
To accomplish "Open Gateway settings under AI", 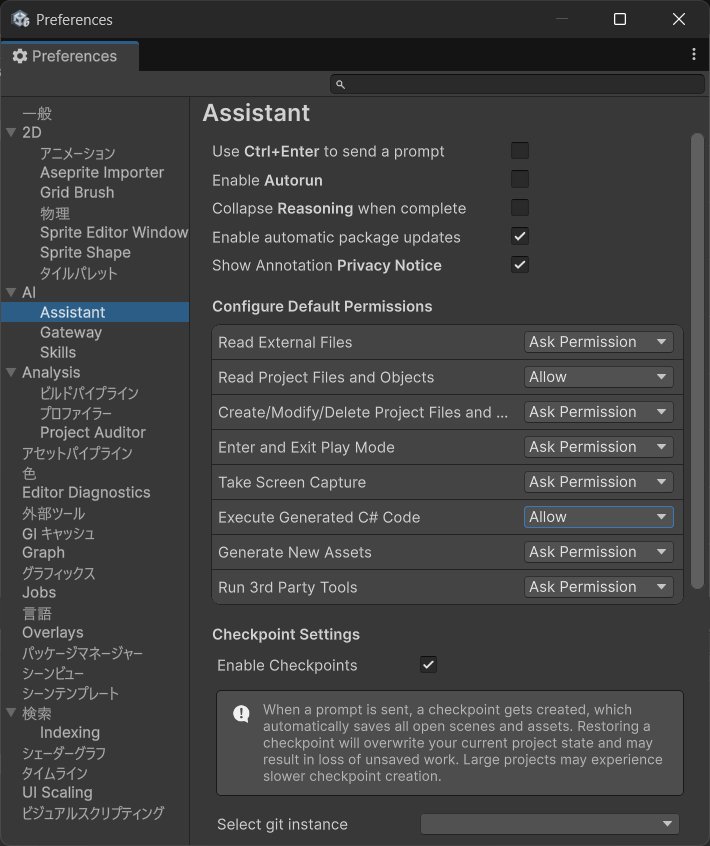I will pyautogui.click(x=71, y=332).
